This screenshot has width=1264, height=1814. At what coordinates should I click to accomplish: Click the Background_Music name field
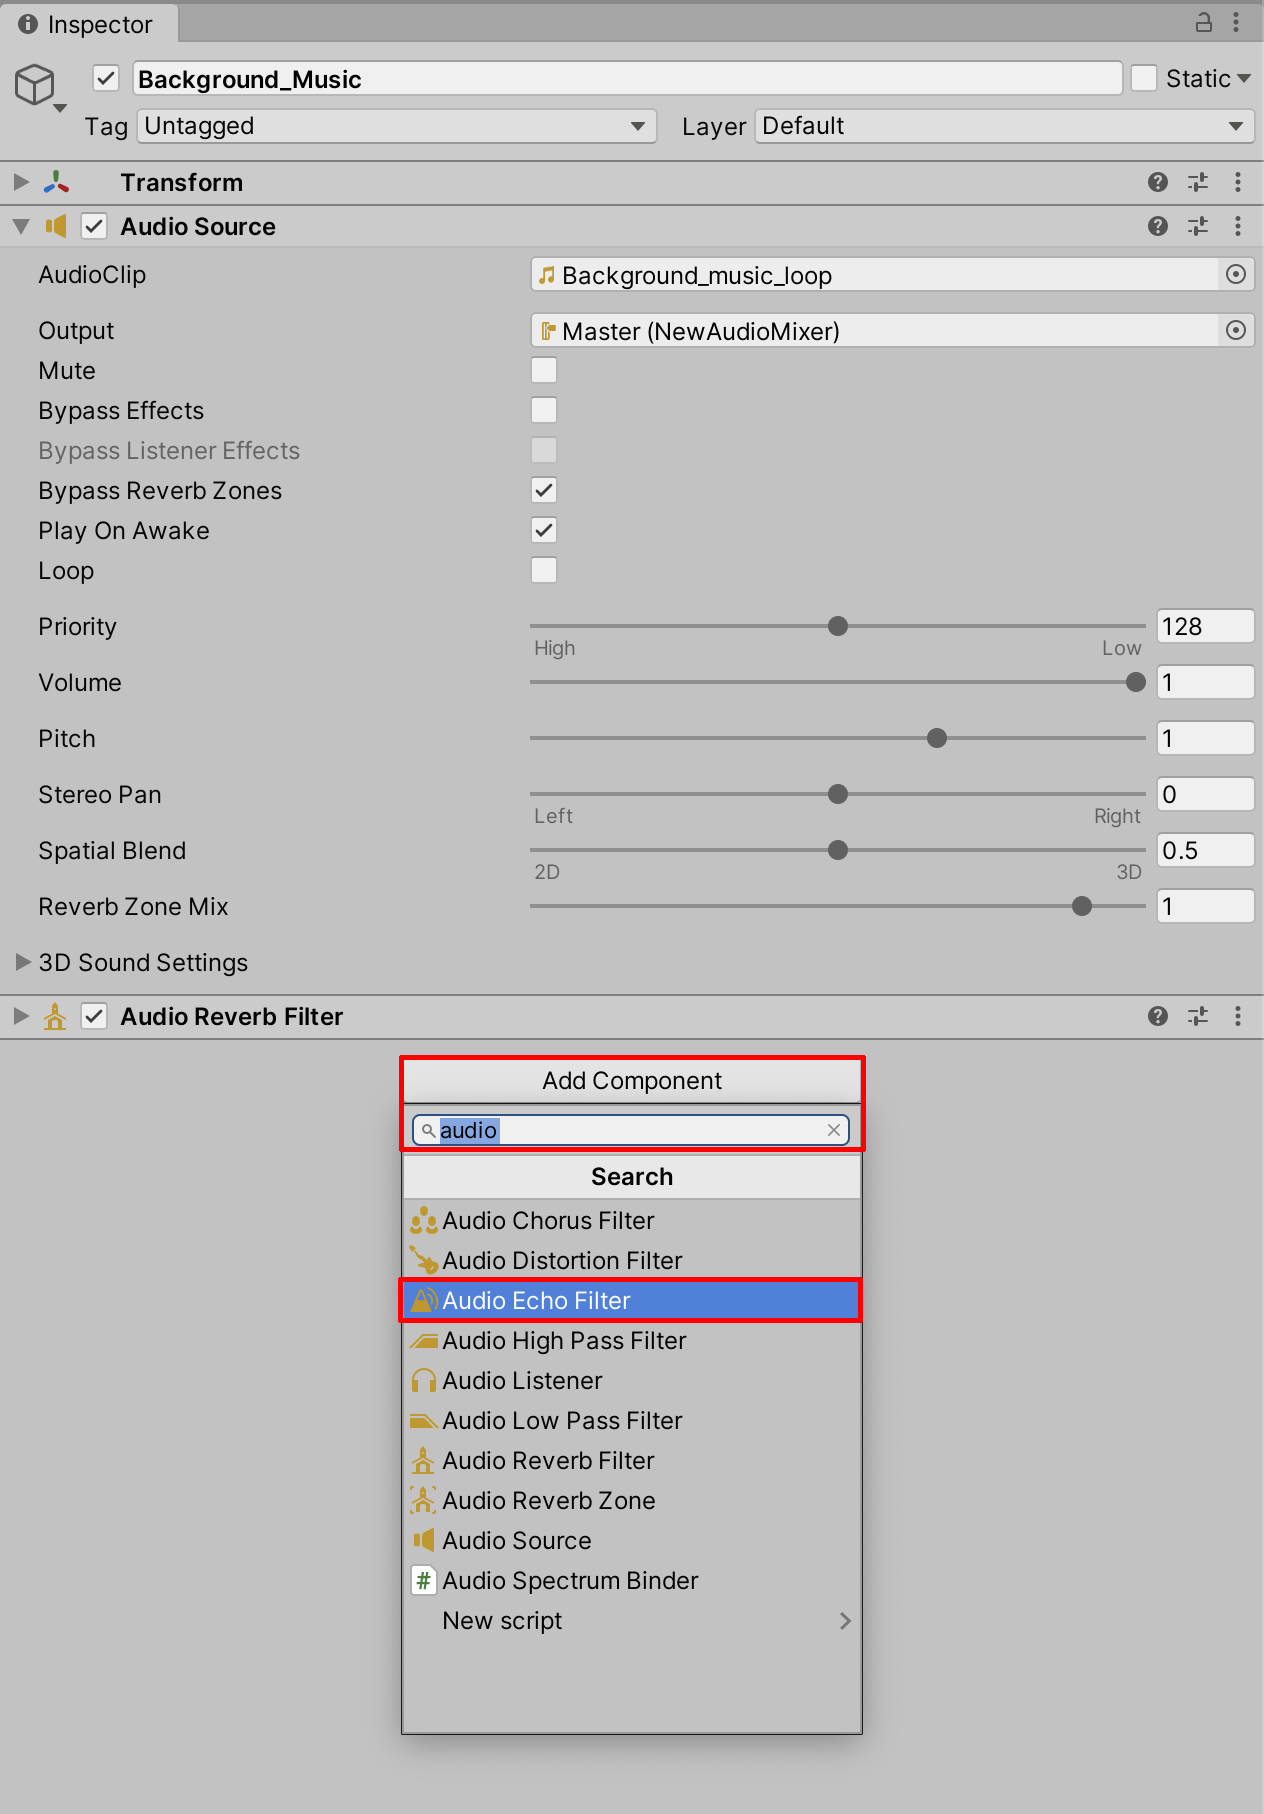pos(627,78)
